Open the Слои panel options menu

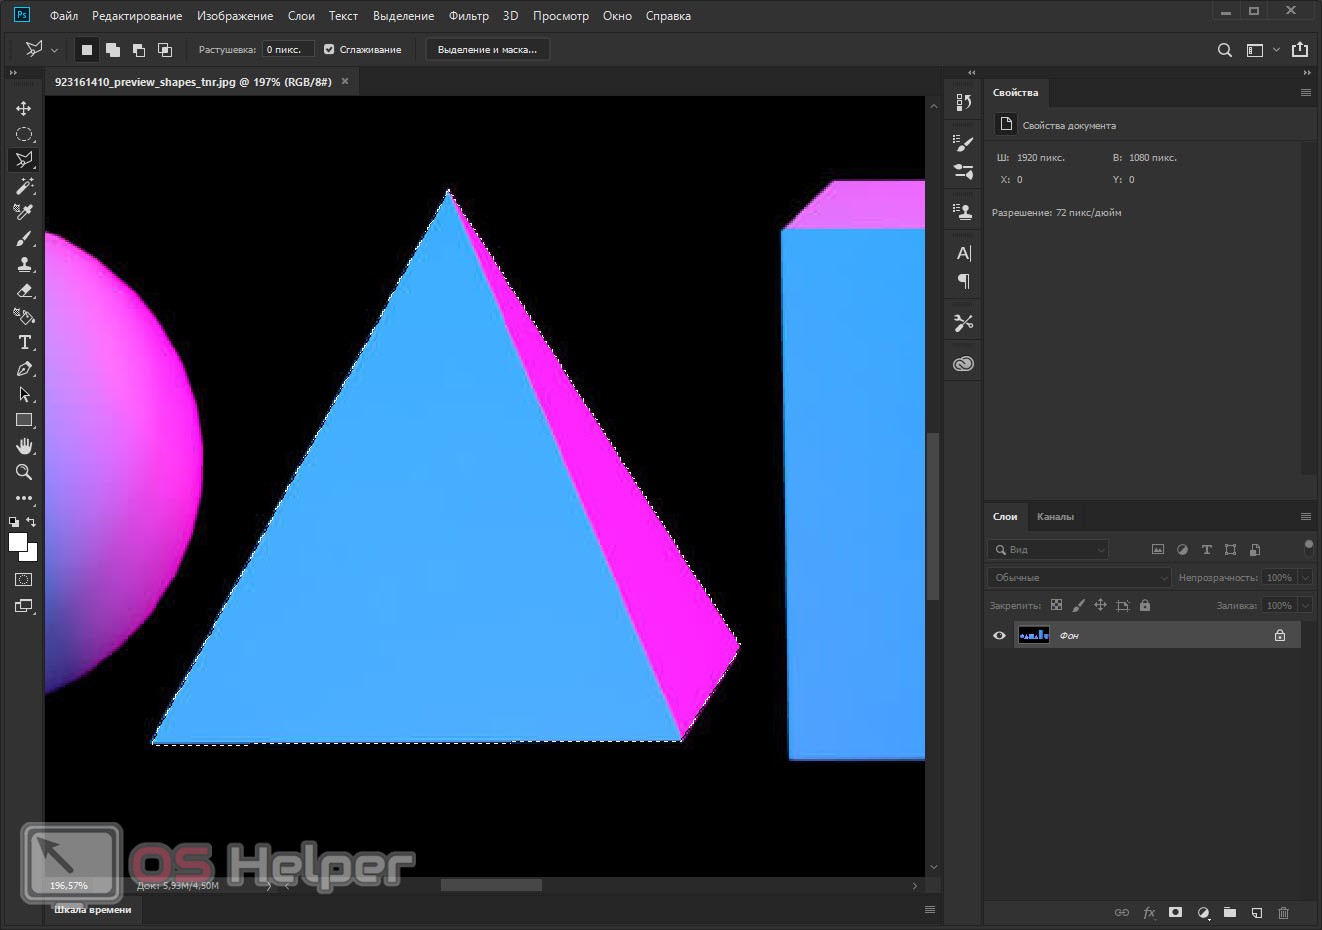pyautogui.click(x=1305, y=516)
